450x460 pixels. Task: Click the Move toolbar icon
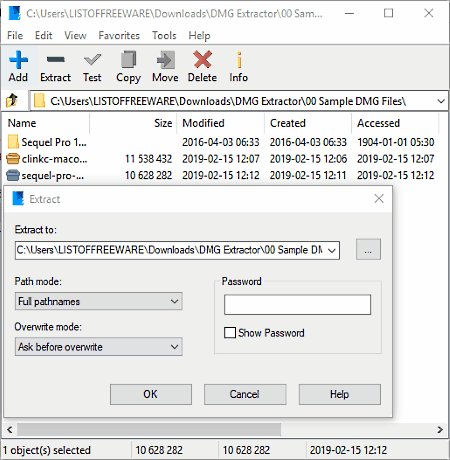point(165,60)
